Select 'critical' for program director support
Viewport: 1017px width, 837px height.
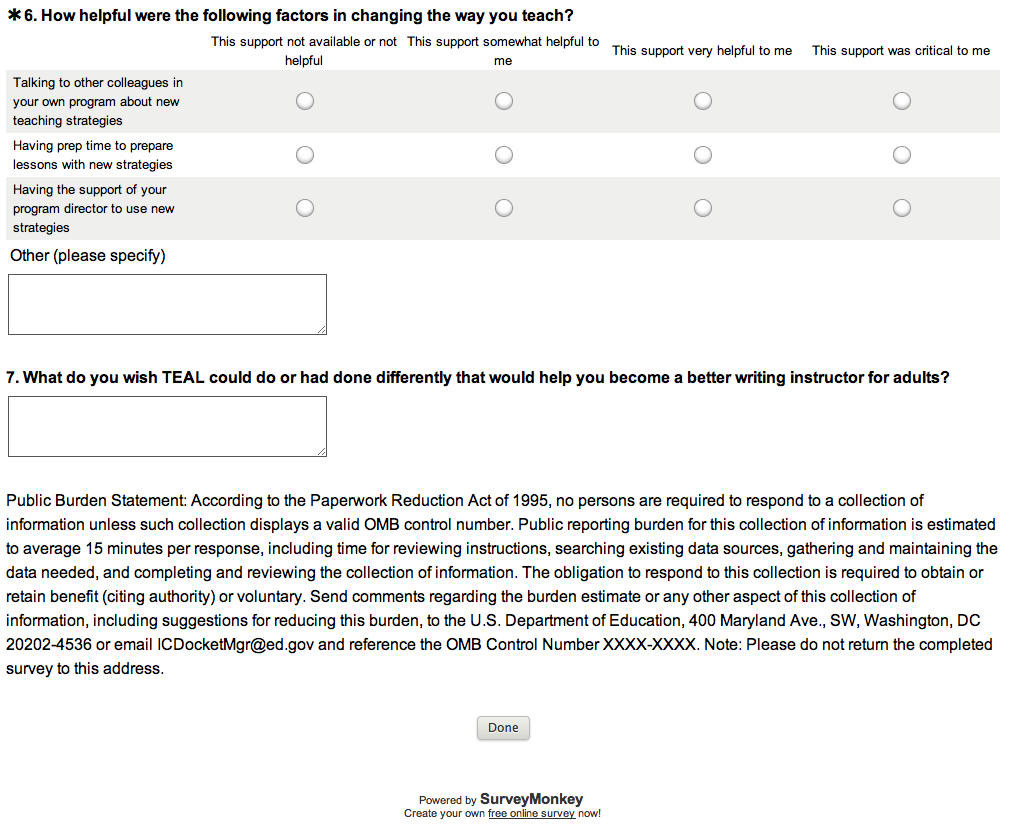(902, 208)
